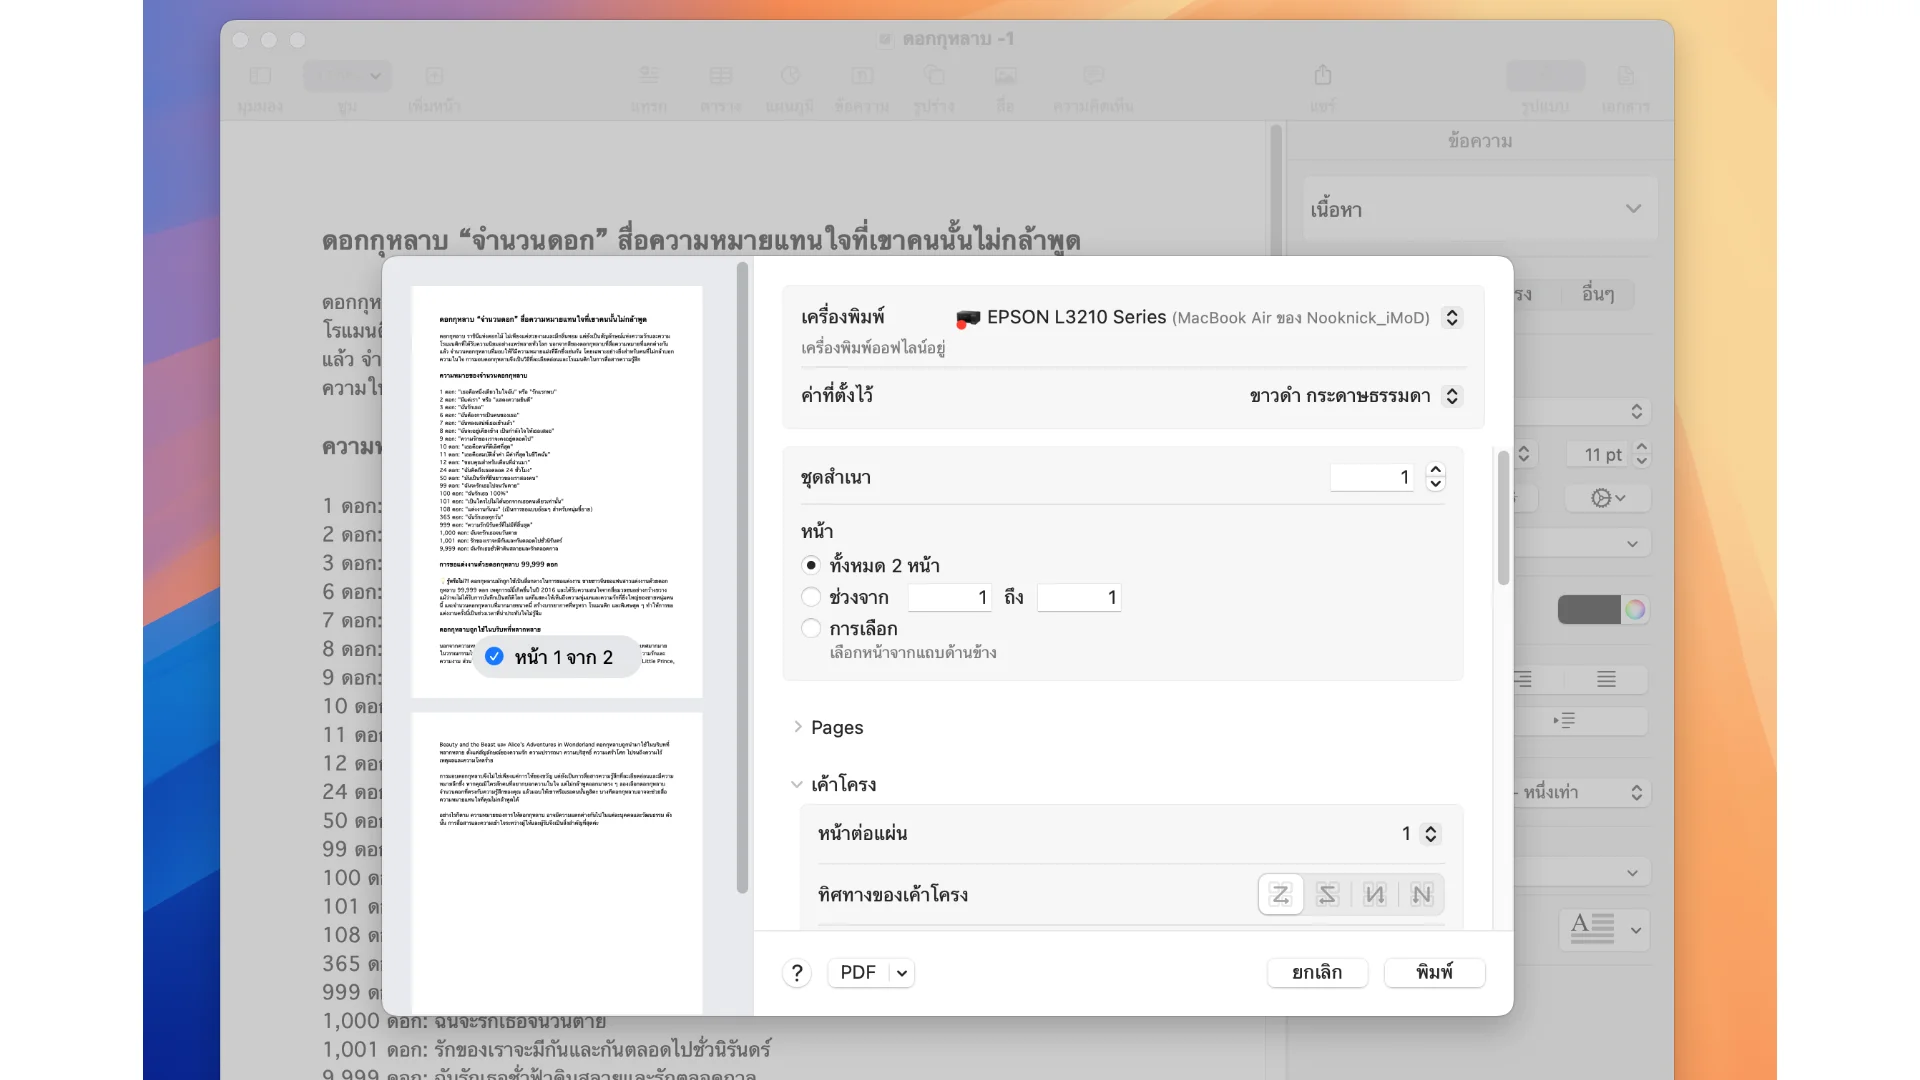Image resolution: width=1920 pixels, height=1080 pixels.
Task: Select reversed-Z layout direction icon
Action: 1327,894
